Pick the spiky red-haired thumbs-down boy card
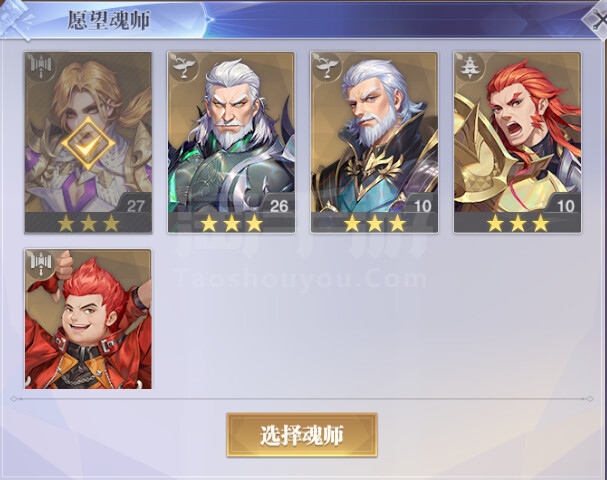 point(88,319)
